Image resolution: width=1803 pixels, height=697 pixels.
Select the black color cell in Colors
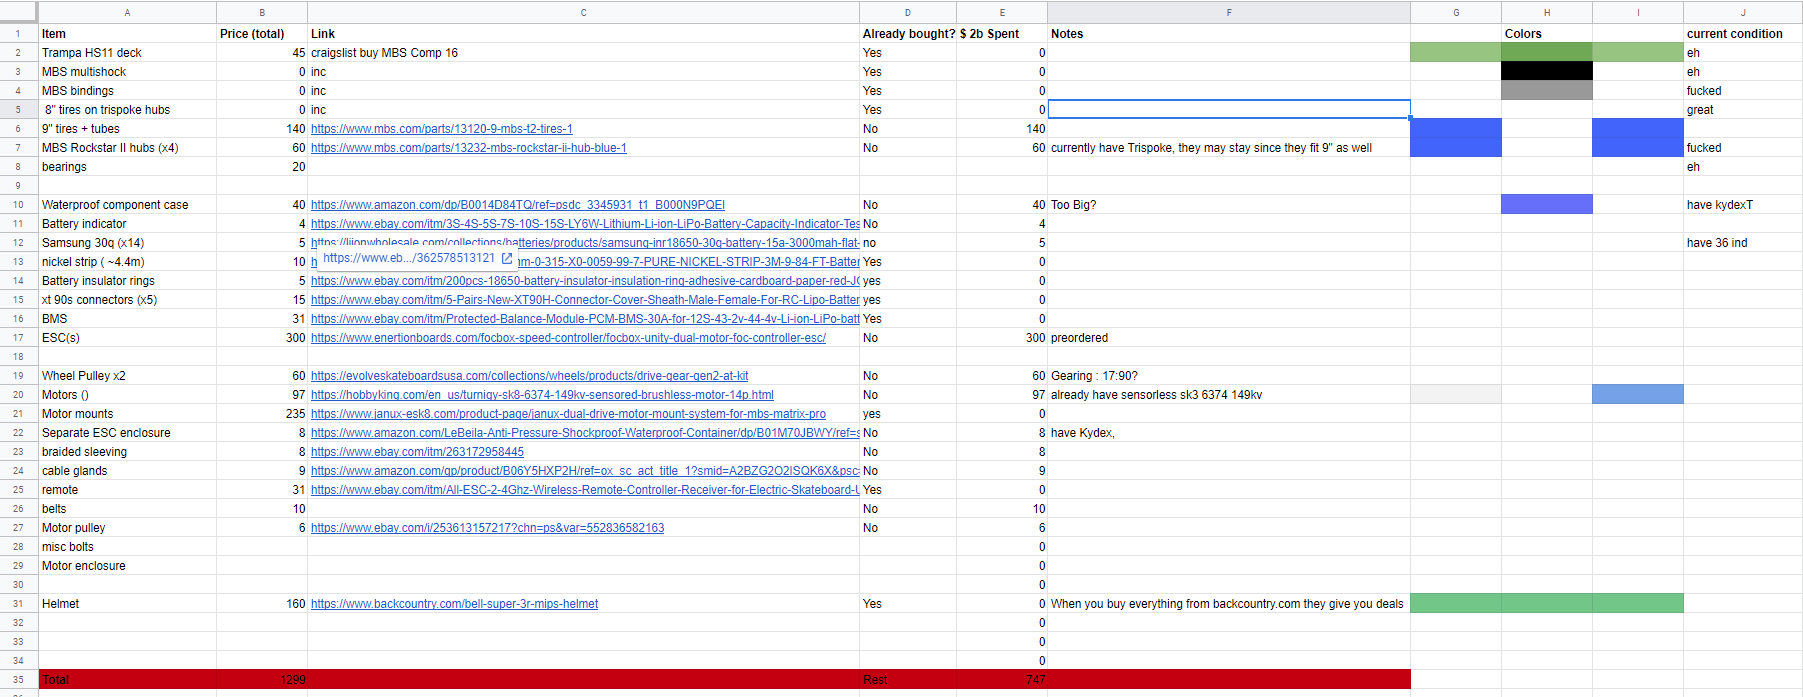(x=1546, y=72)
